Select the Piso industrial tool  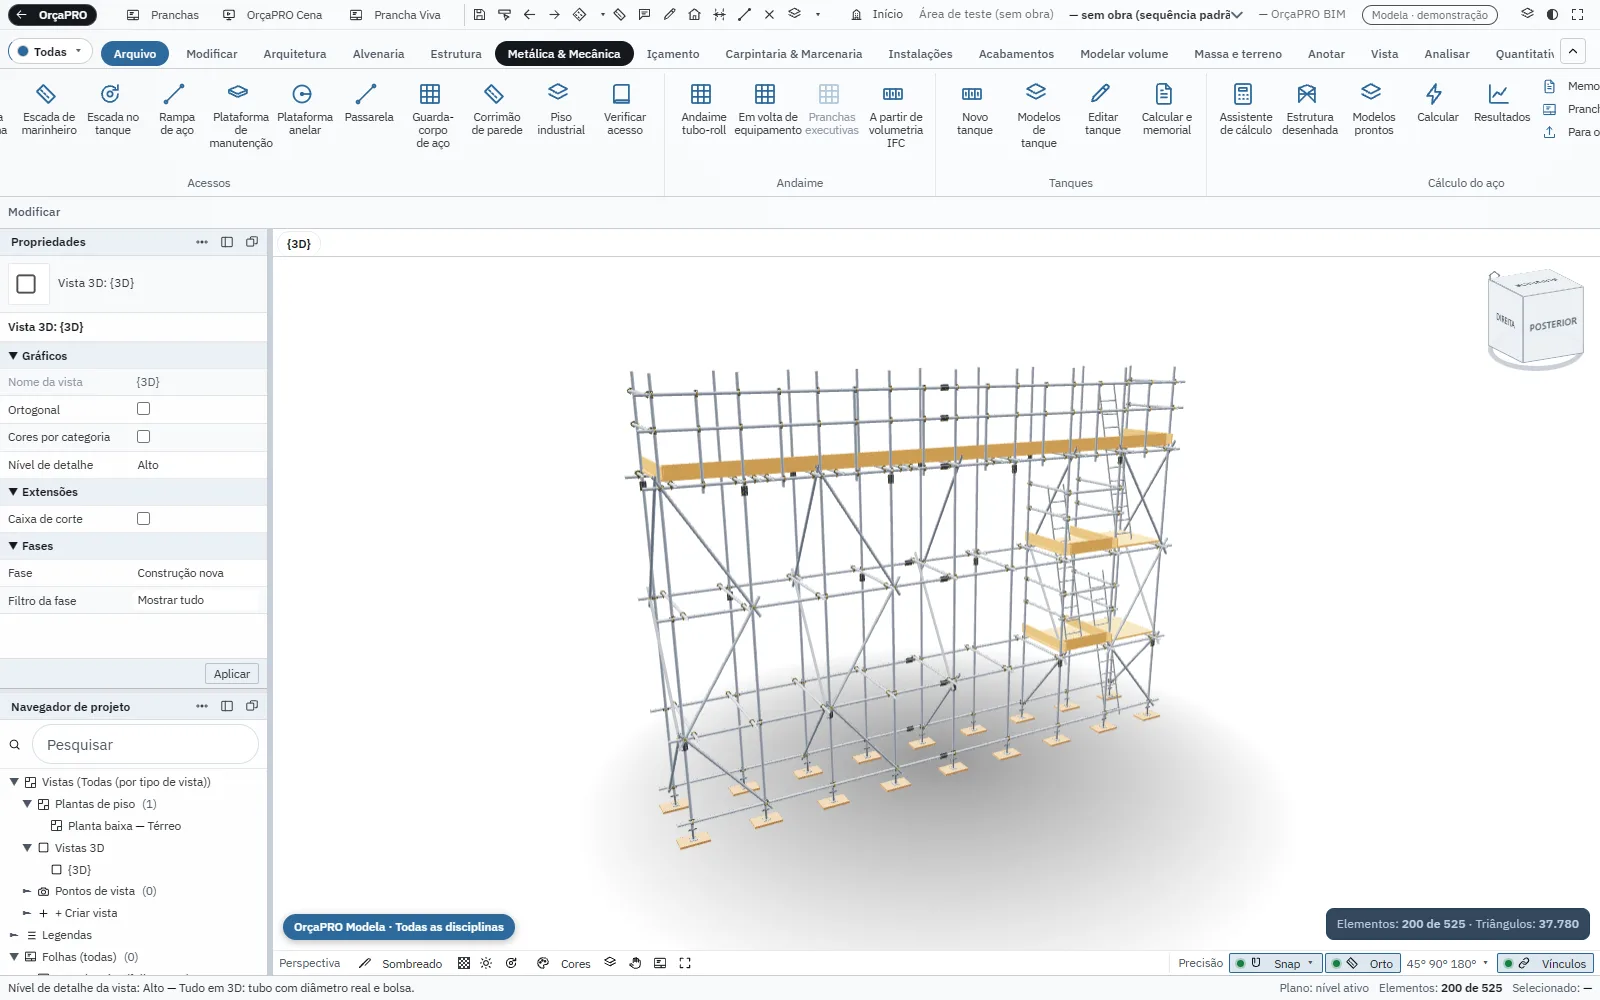point(560,110)
